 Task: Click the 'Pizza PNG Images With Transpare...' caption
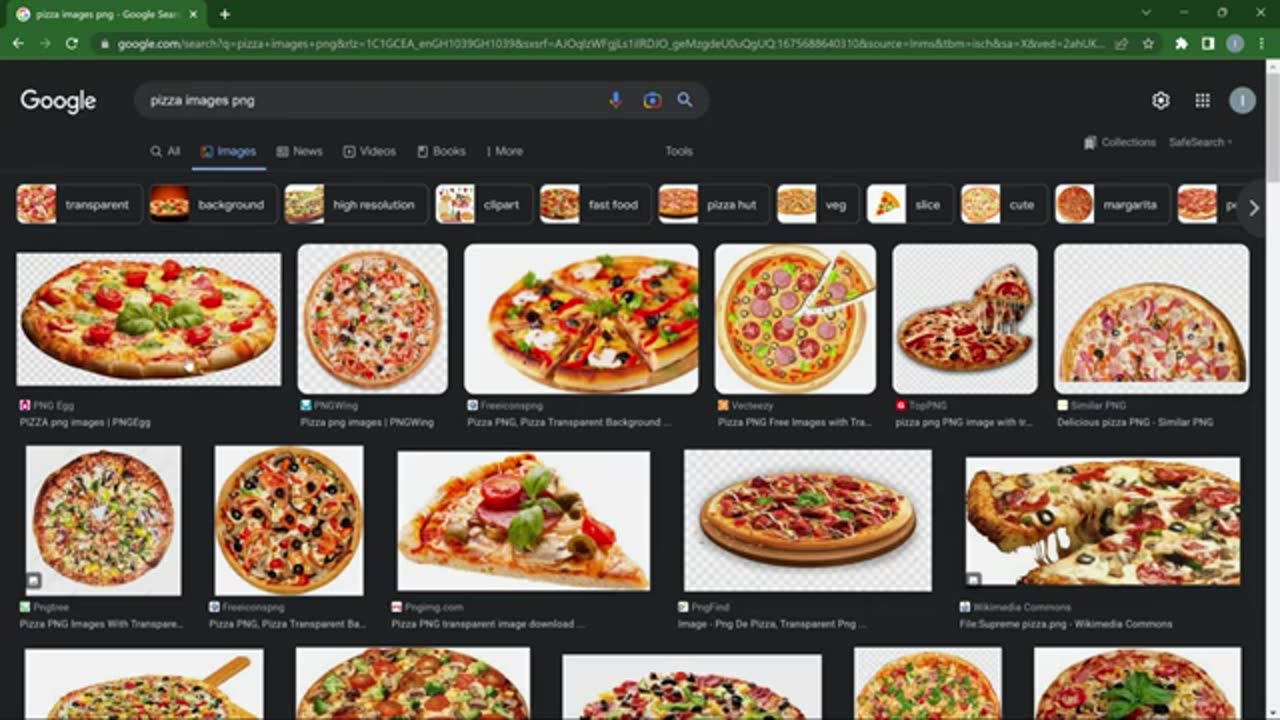click(x=101, y=624)
